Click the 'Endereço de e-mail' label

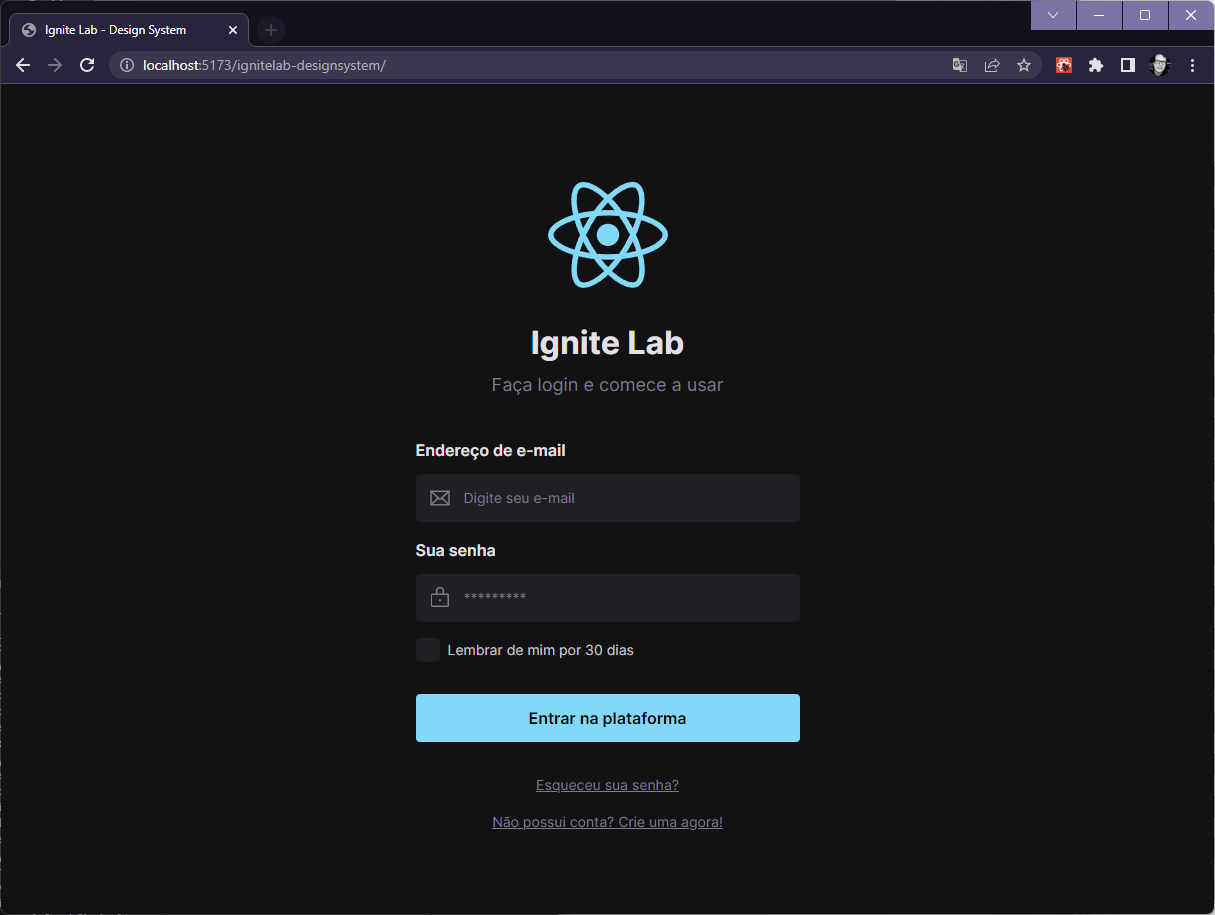(491, 451)
